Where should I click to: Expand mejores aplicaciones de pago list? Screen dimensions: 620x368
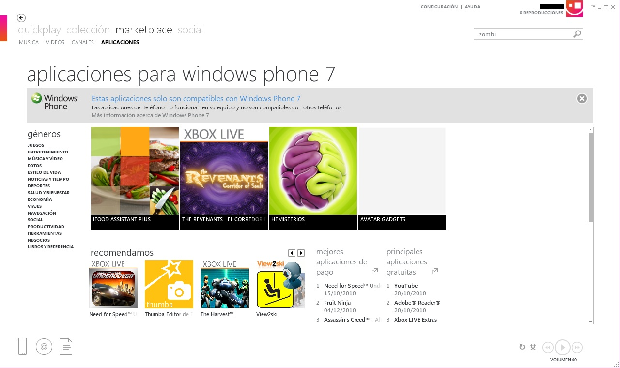(x=375, y=270)
